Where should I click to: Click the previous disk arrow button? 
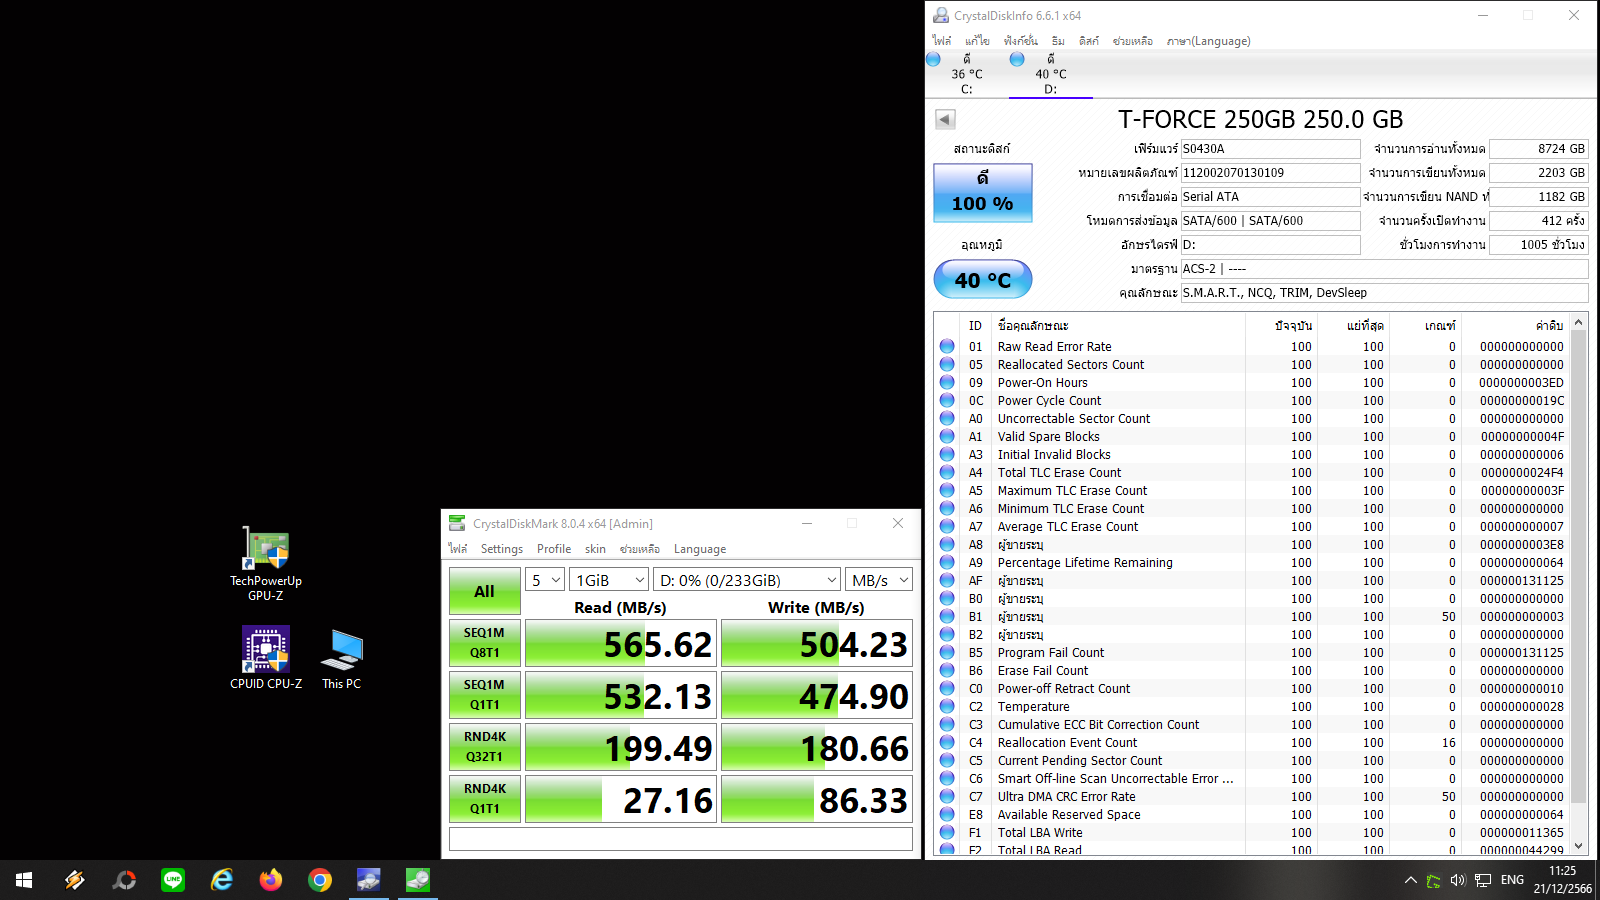(945, 120)
